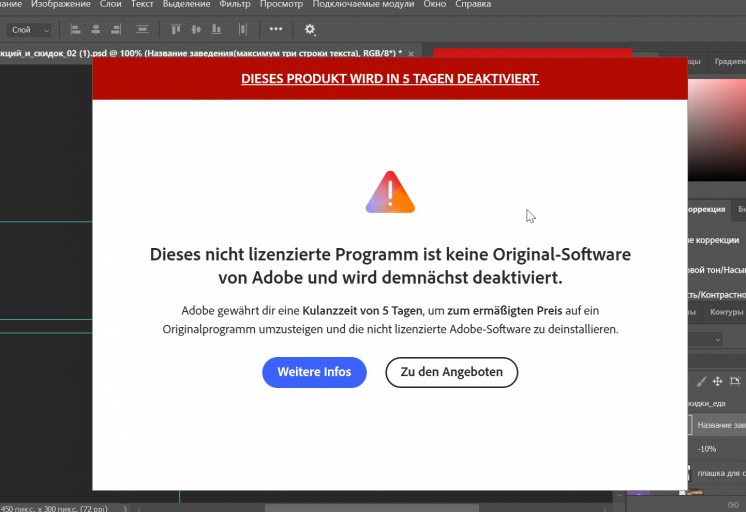Open the Окно menu

click(x=434, y=4)
